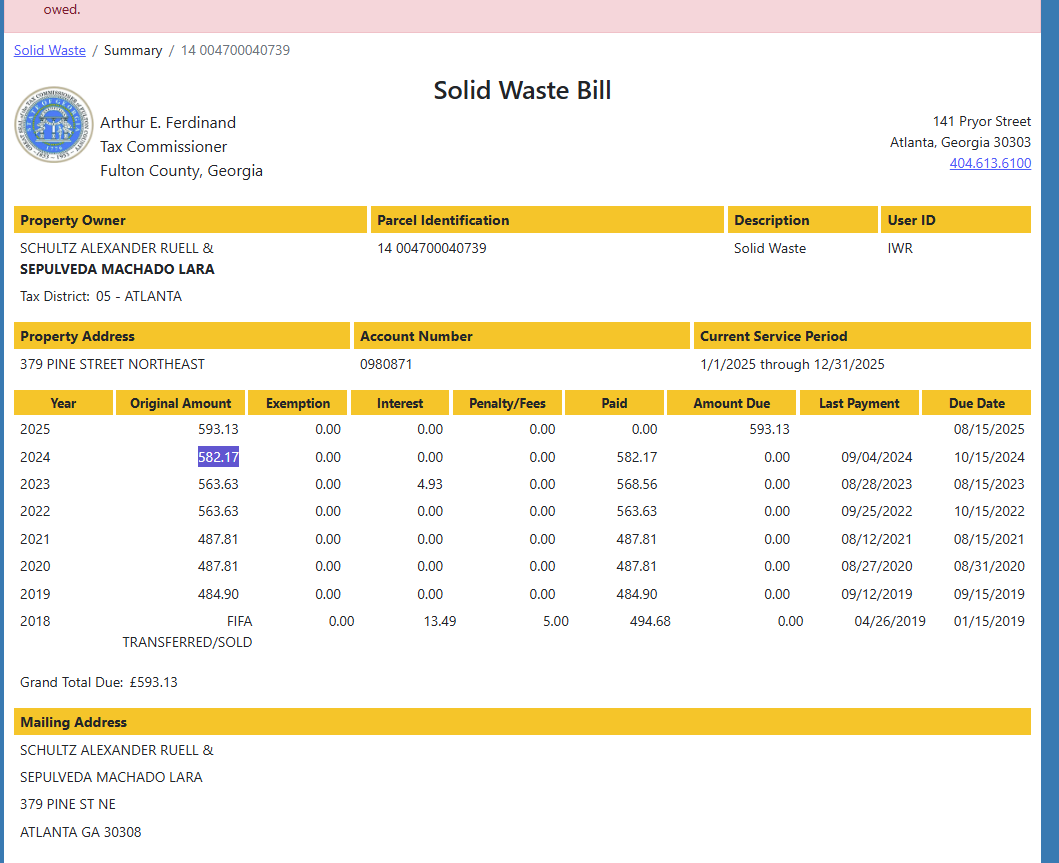Click the Due Date column header
The image size is (1059, 863).
(976, 403)
